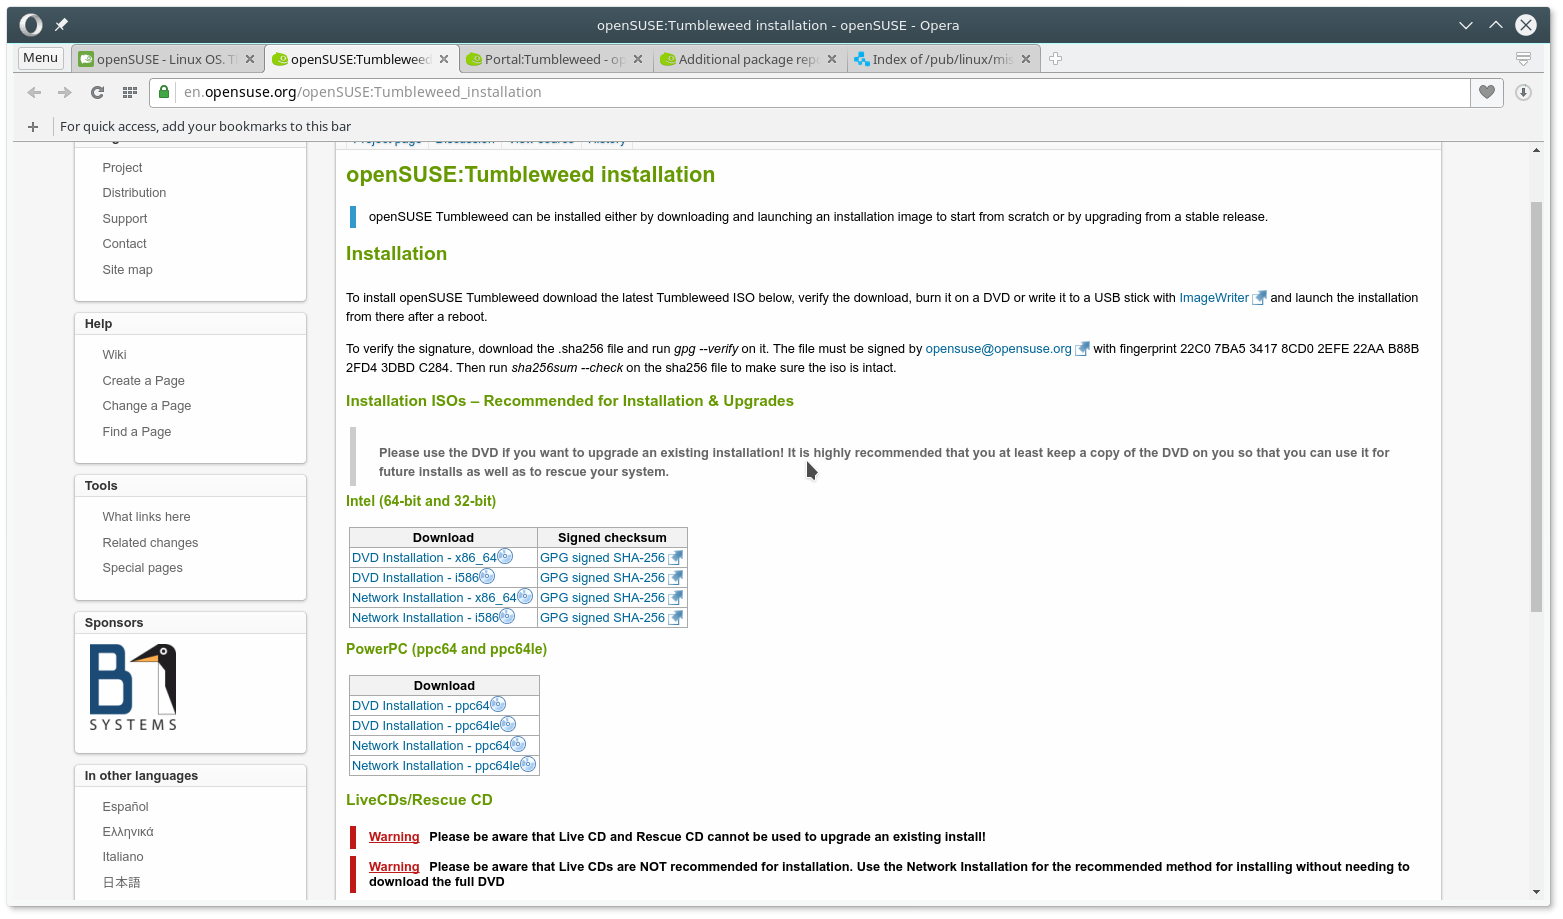The image size is (1563, 919).
Task: Click disc icon beside DVD Installation ppc64
Action: point(498,704)
